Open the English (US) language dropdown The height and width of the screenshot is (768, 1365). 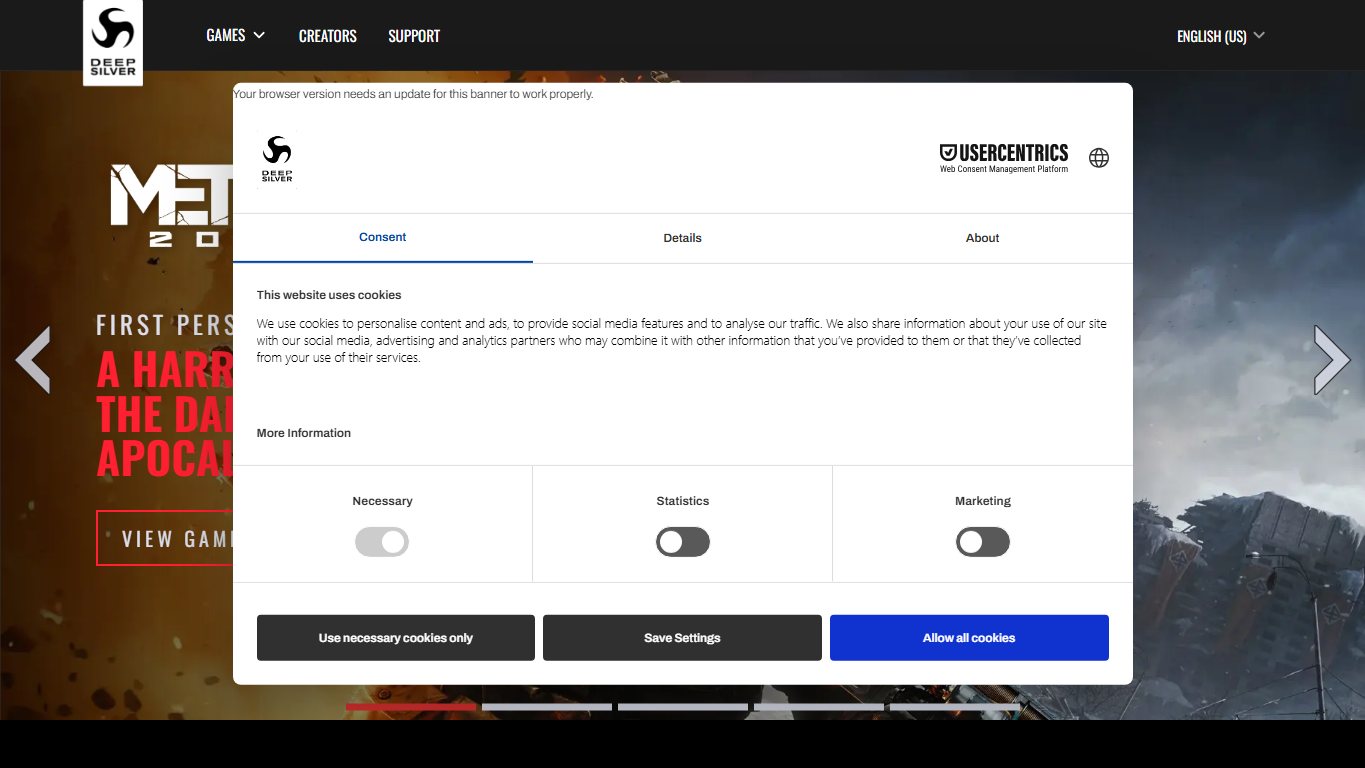tap(1221, 36)
